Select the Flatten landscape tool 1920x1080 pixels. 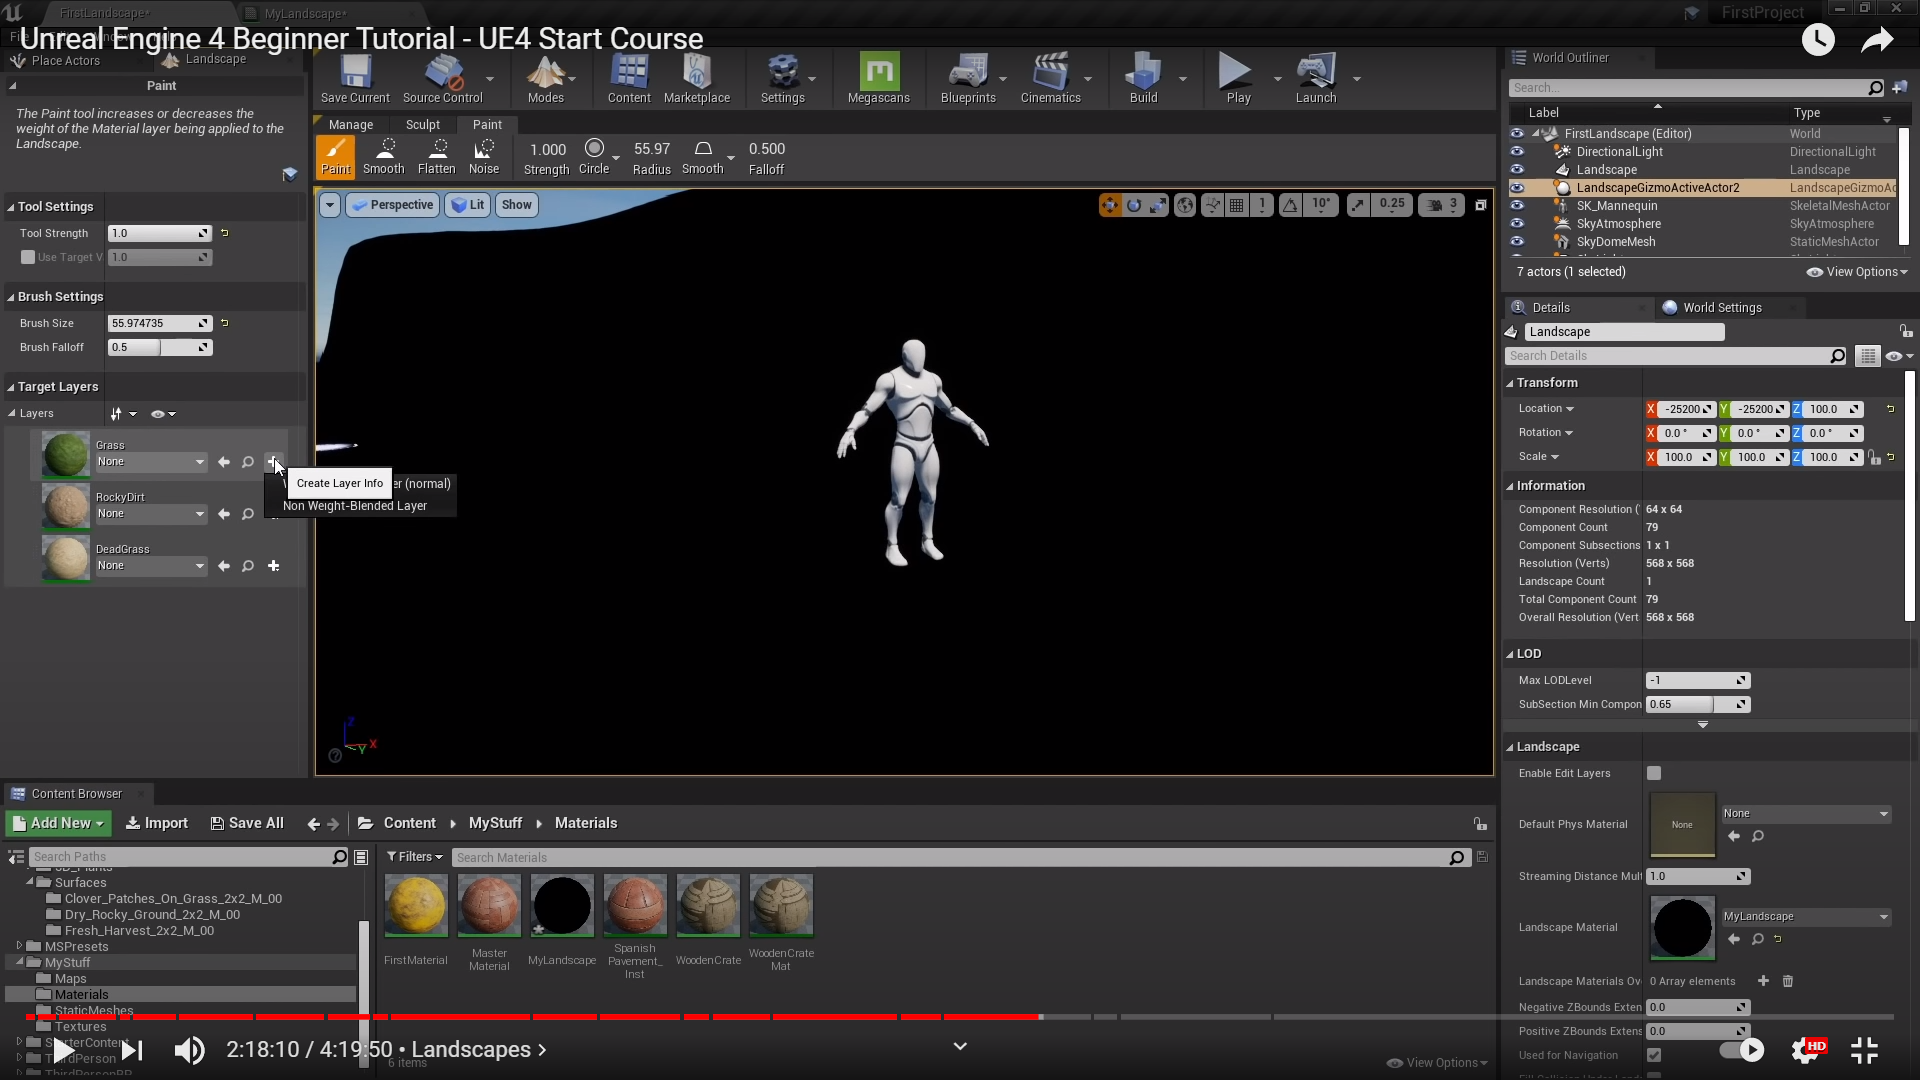[436, 157]
